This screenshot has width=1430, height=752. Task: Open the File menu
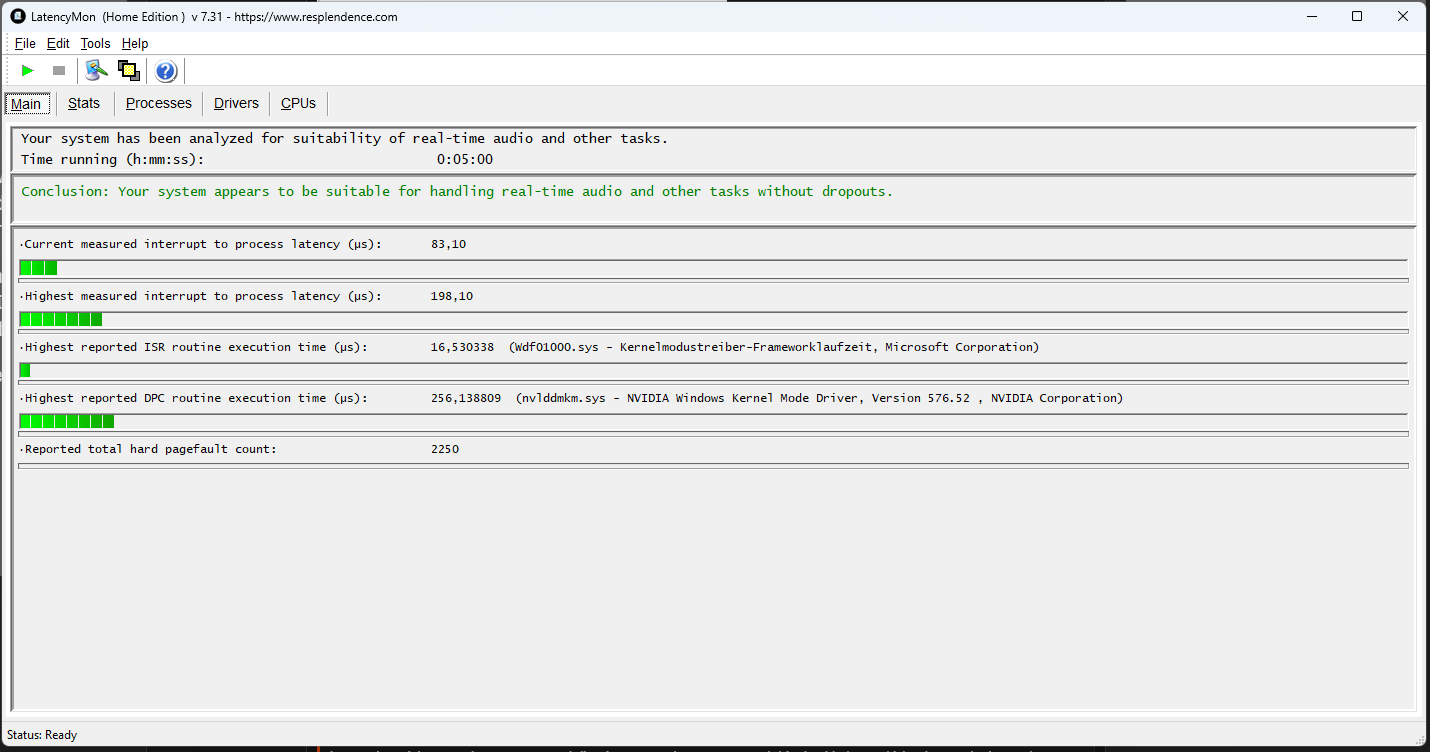click(x=25, y=43)
